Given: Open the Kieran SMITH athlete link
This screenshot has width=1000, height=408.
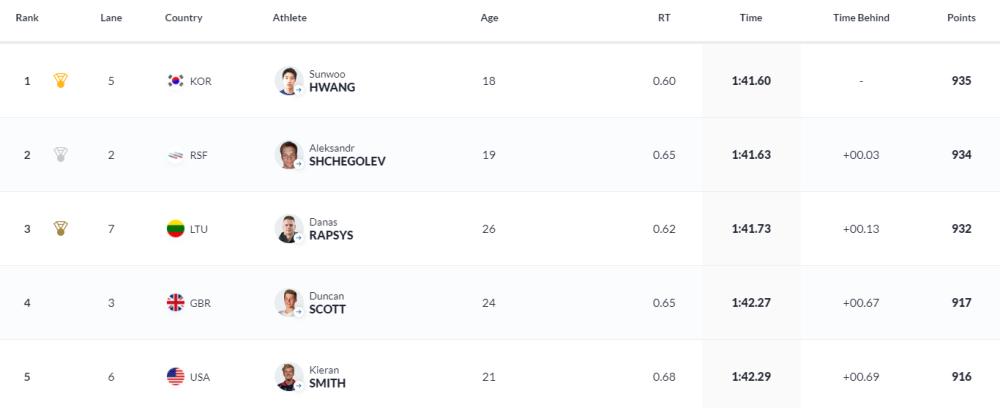Looking at the screenshot, I should click(327, 377).
